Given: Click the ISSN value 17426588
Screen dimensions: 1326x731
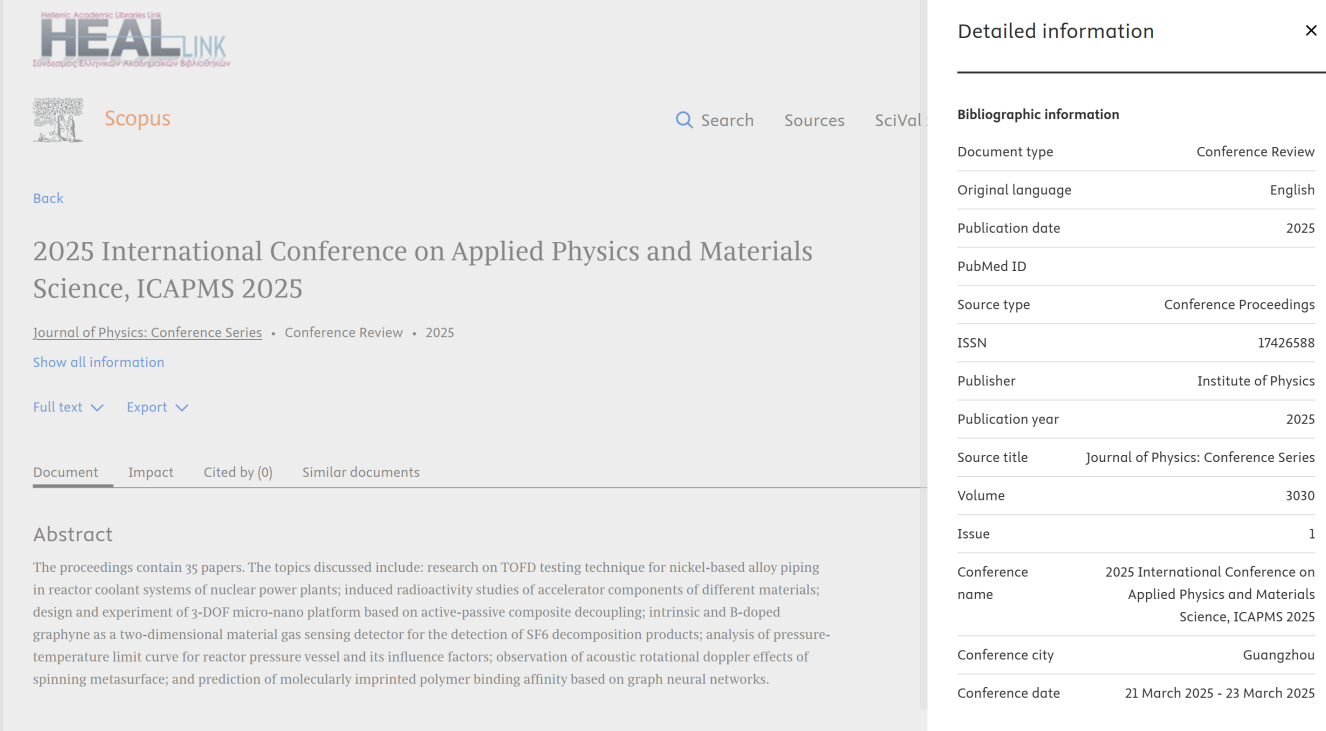Looking at the screenshot, I should coord(1286,343).
